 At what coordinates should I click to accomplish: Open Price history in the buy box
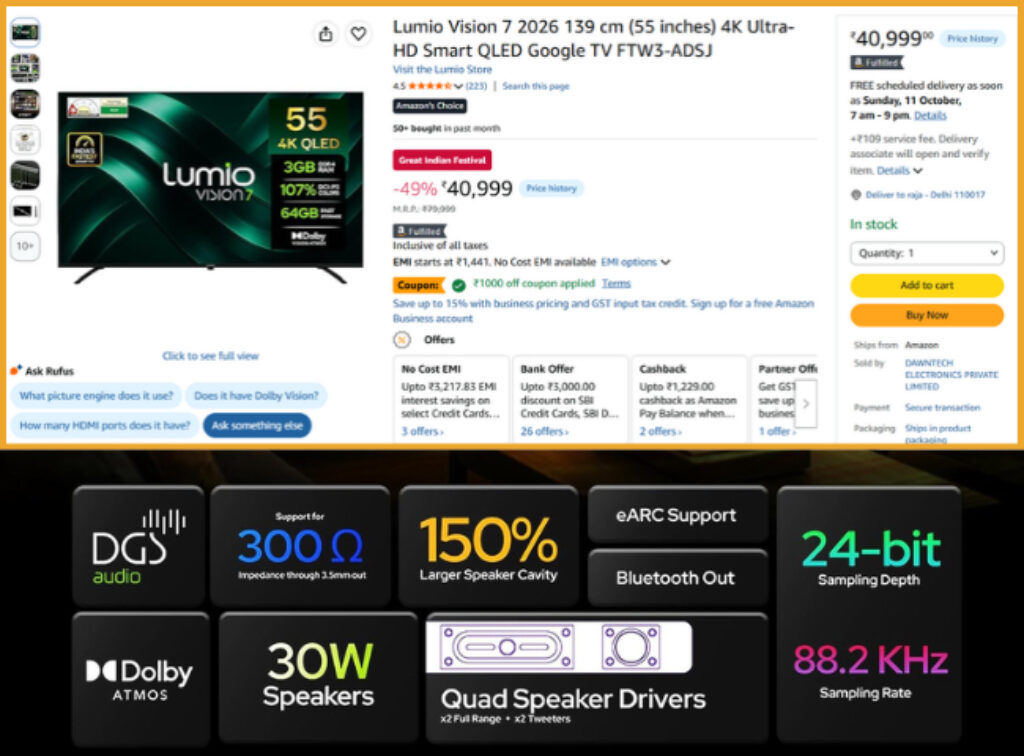point(972,39)
